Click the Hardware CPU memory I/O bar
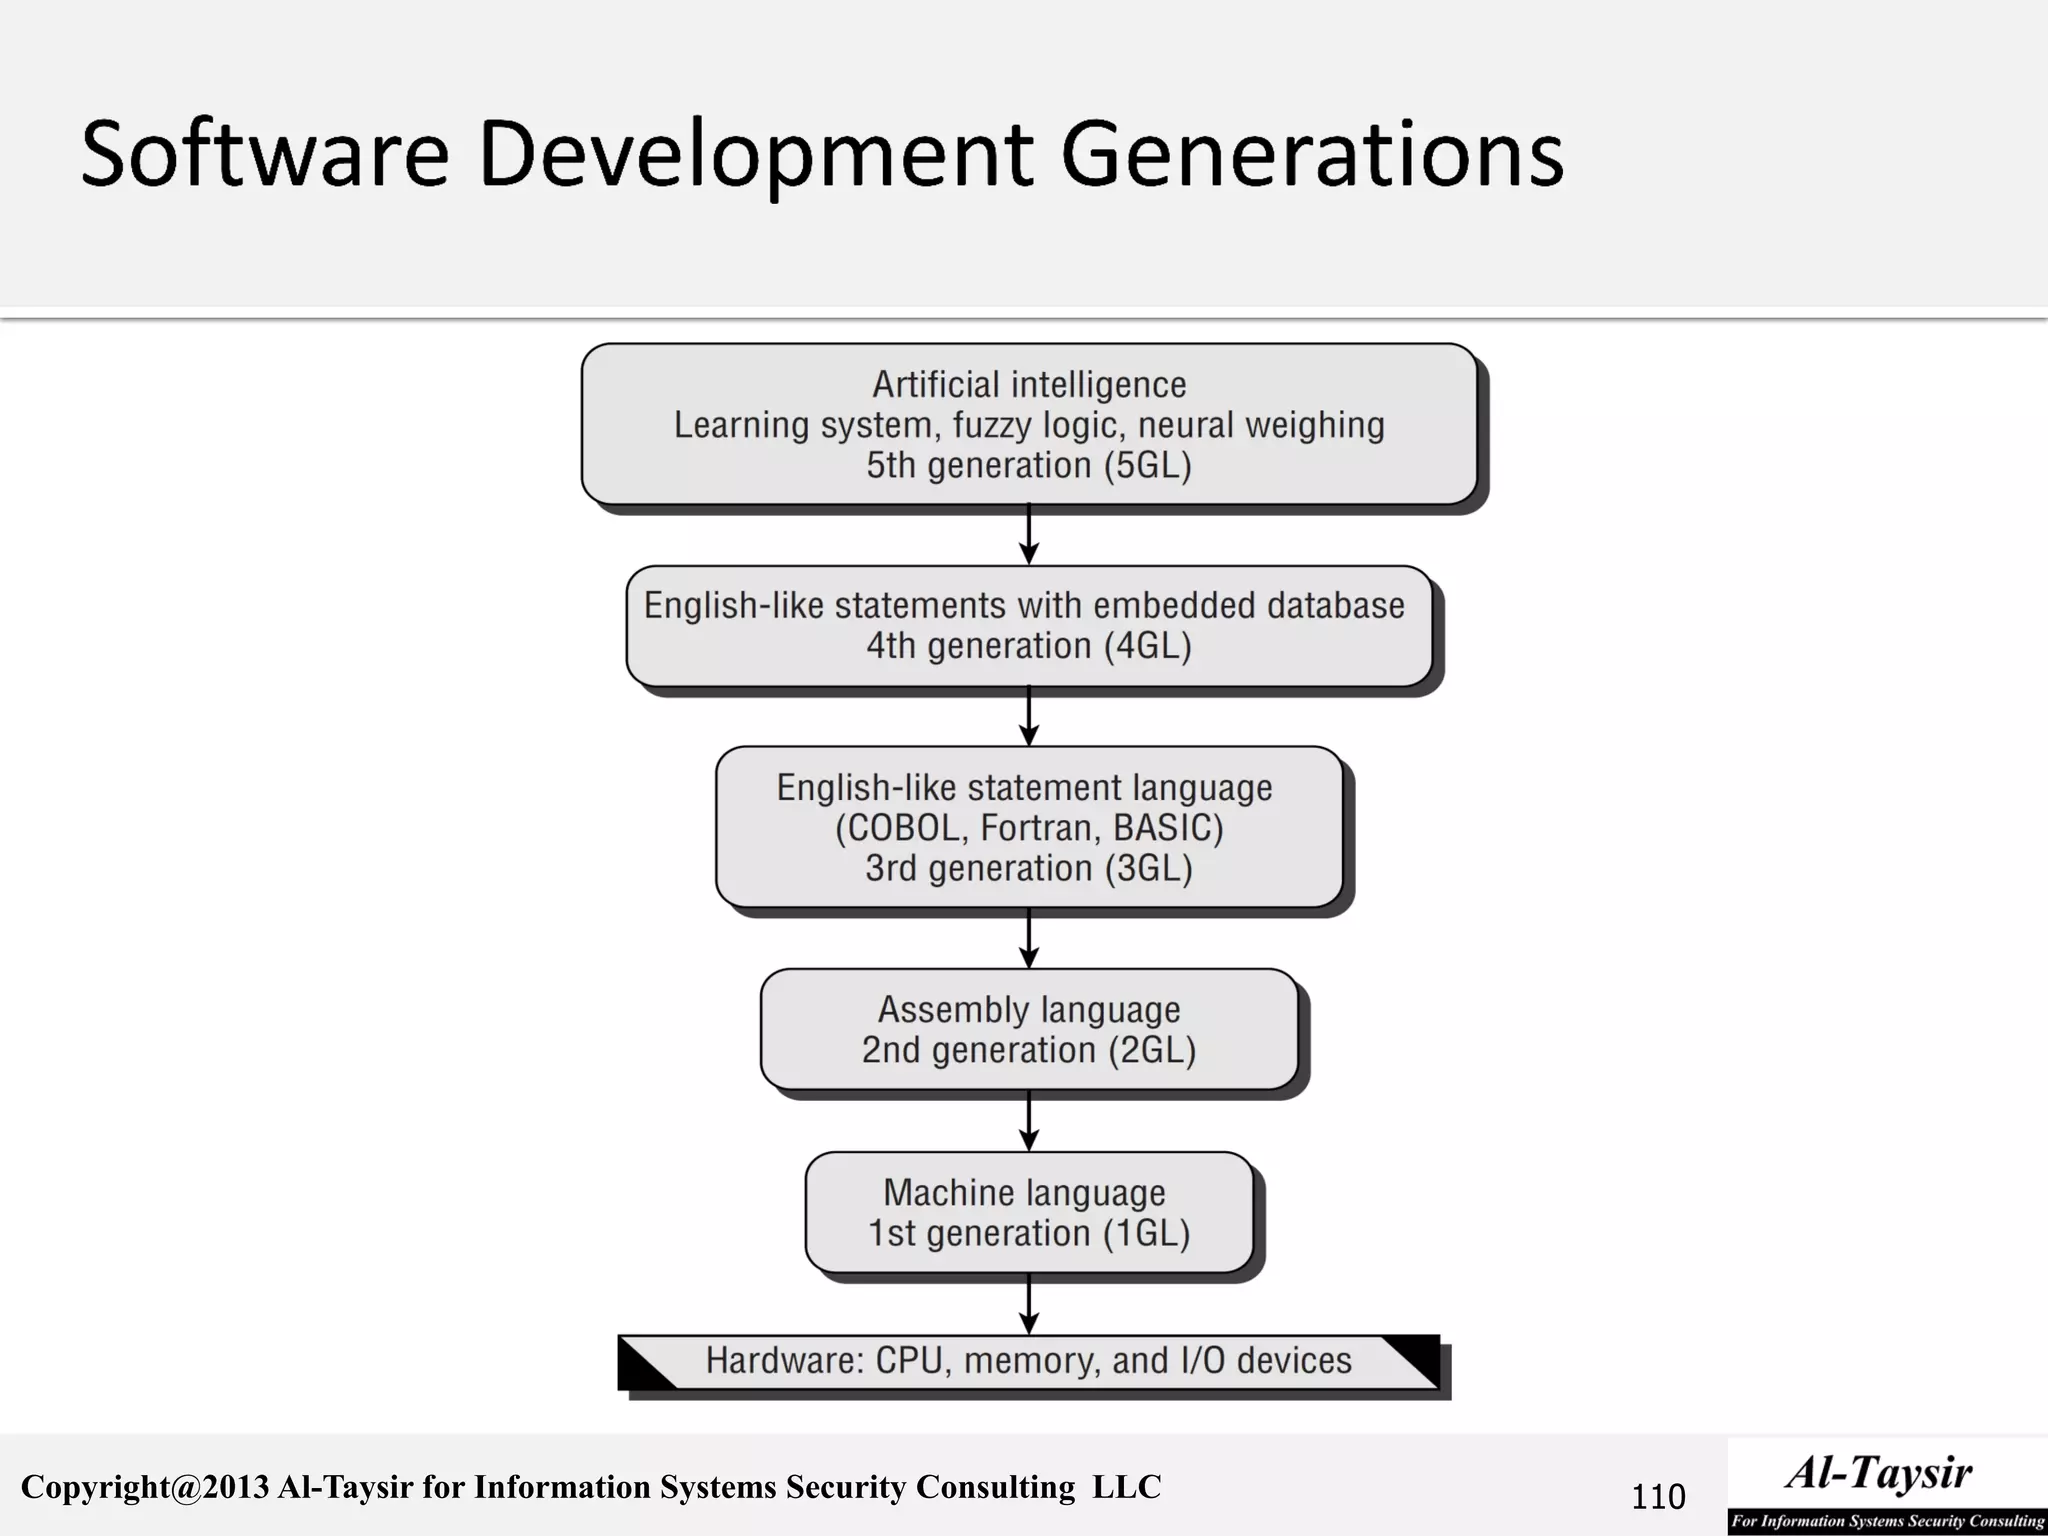 click(1029, 1361)
